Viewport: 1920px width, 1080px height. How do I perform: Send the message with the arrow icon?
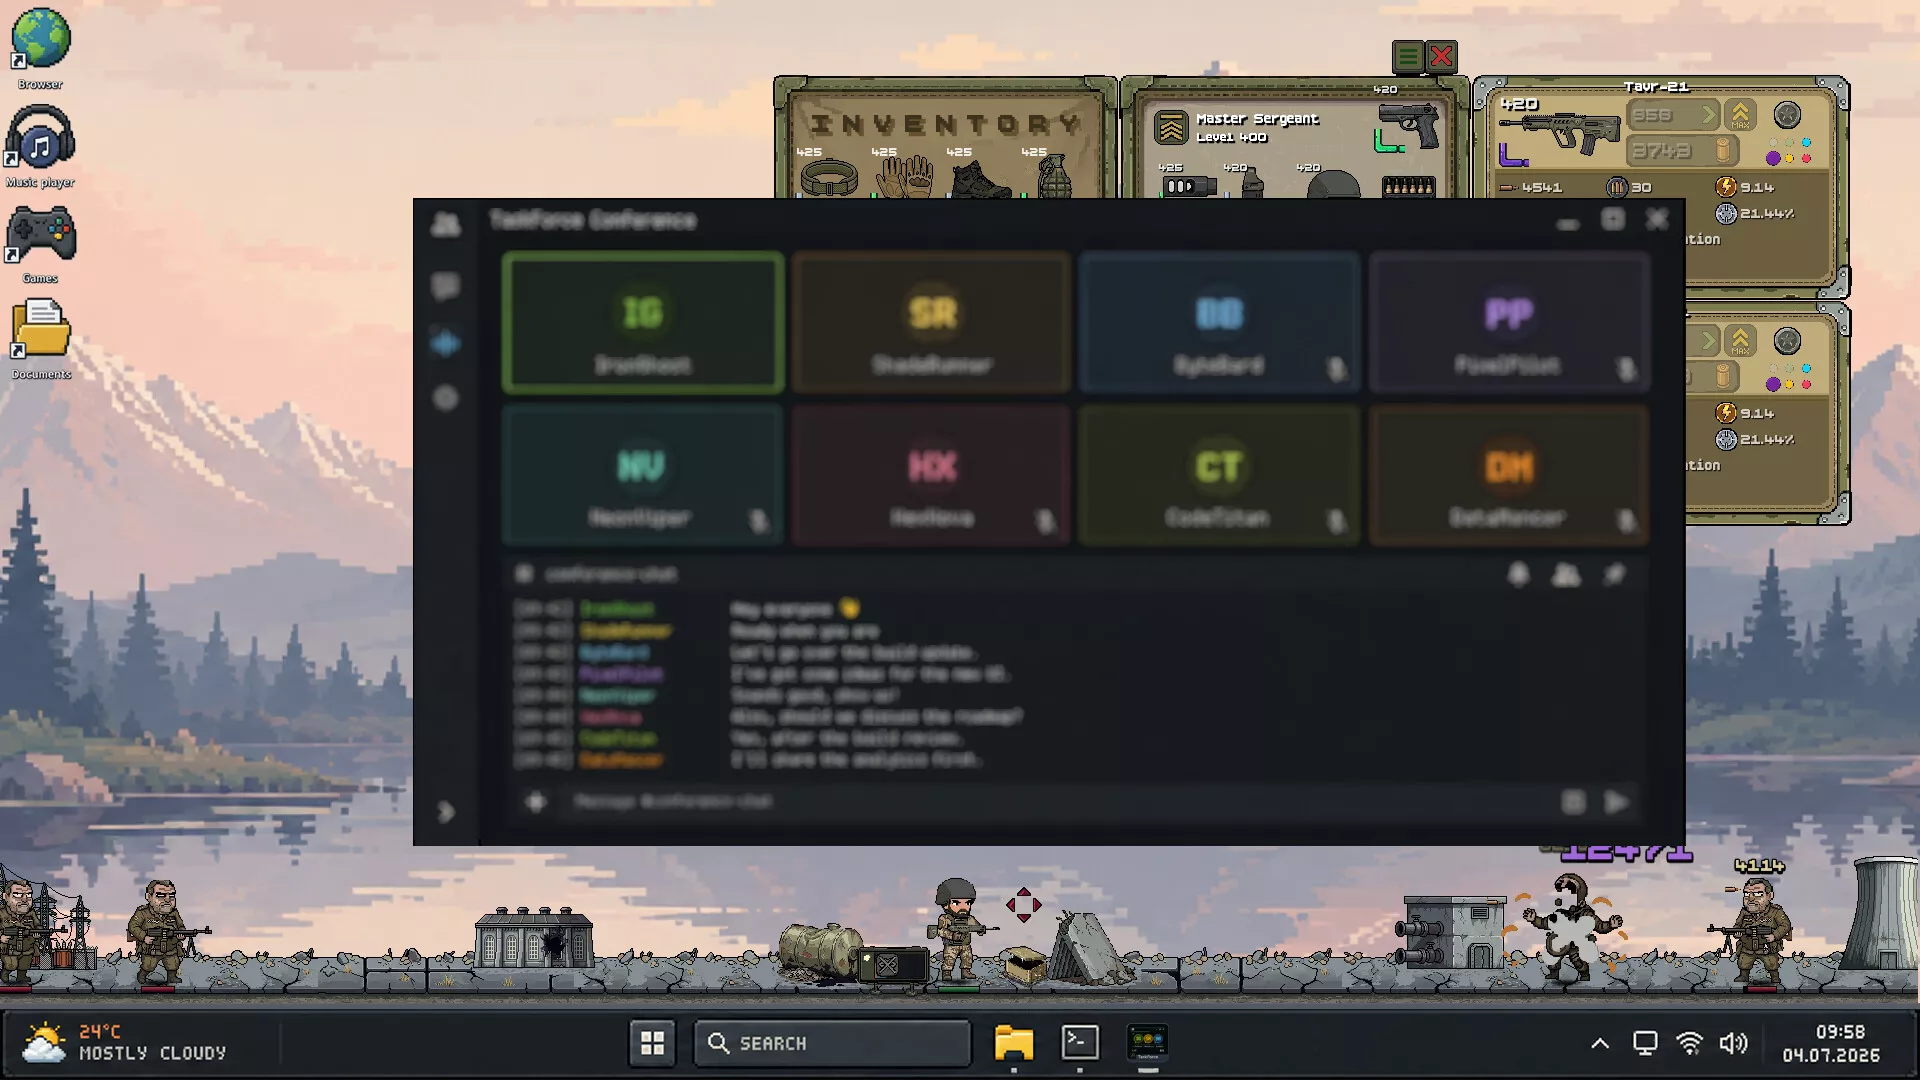pyautogui.click(x=1616, y=802)
